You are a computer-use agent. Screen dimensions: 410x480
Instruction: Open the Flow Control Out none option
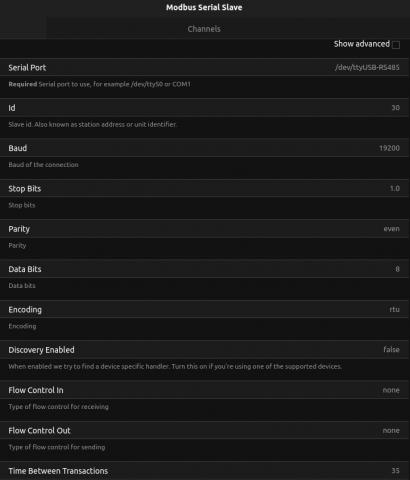[391, 430]
